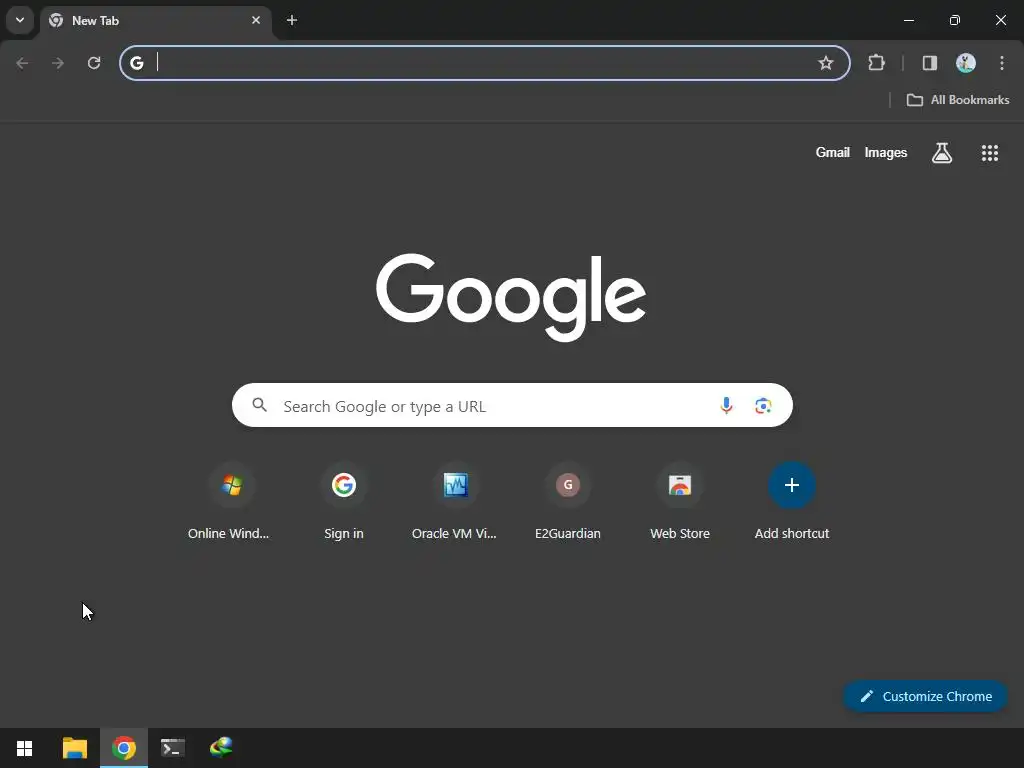Screen dimensions: 1024x768
Task: Reload the current page
Action: tap(94, 63)
